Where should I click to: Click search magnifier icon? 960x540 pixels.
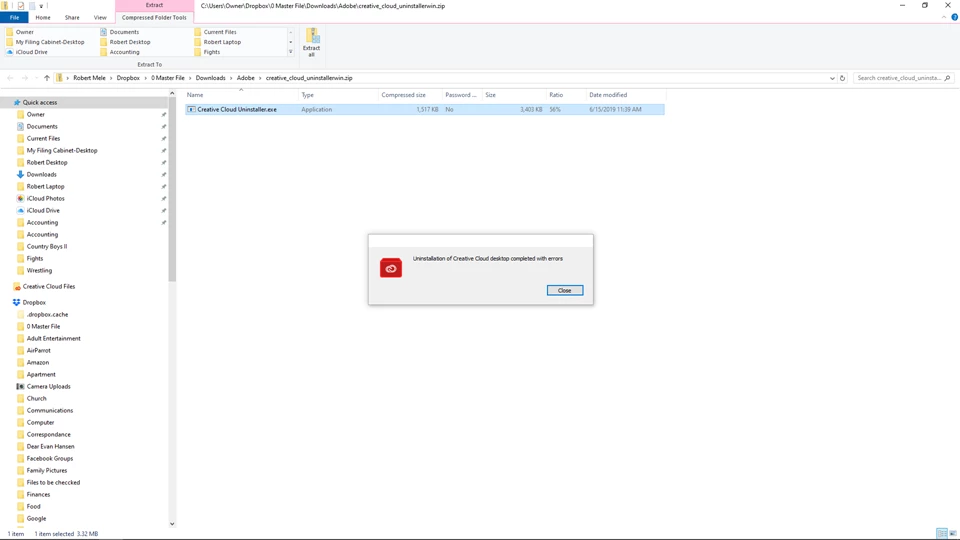[947, 78]
